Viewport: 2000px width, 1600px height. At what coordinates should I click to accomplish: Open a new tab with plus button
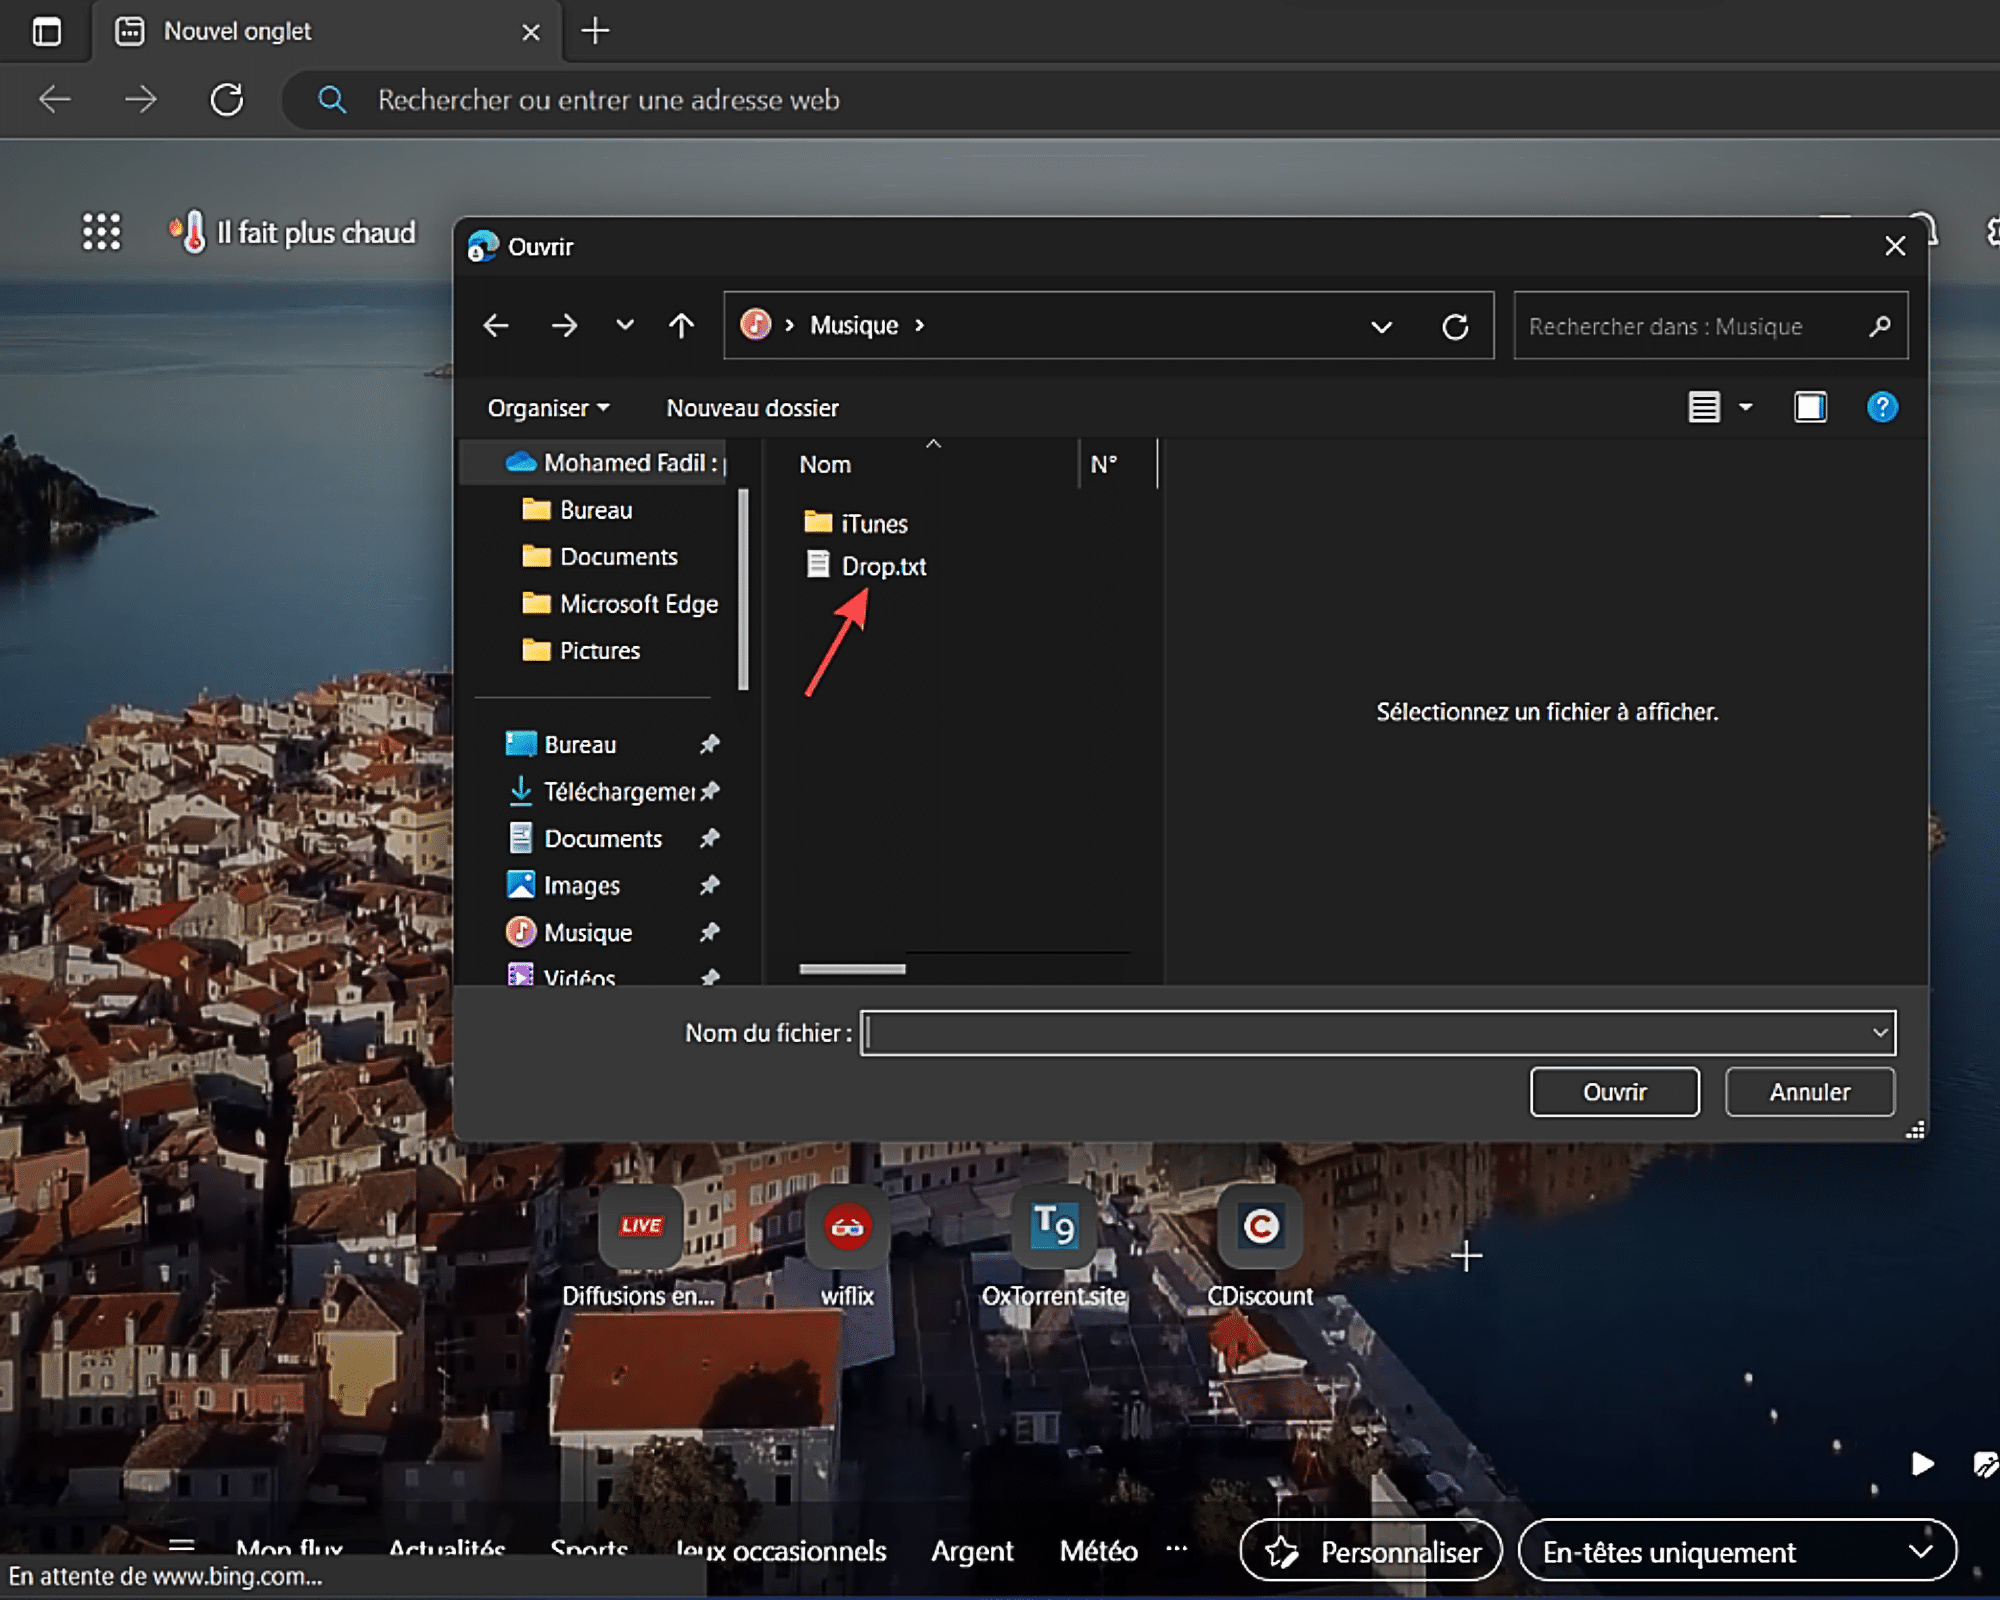[x=595, y=31]
